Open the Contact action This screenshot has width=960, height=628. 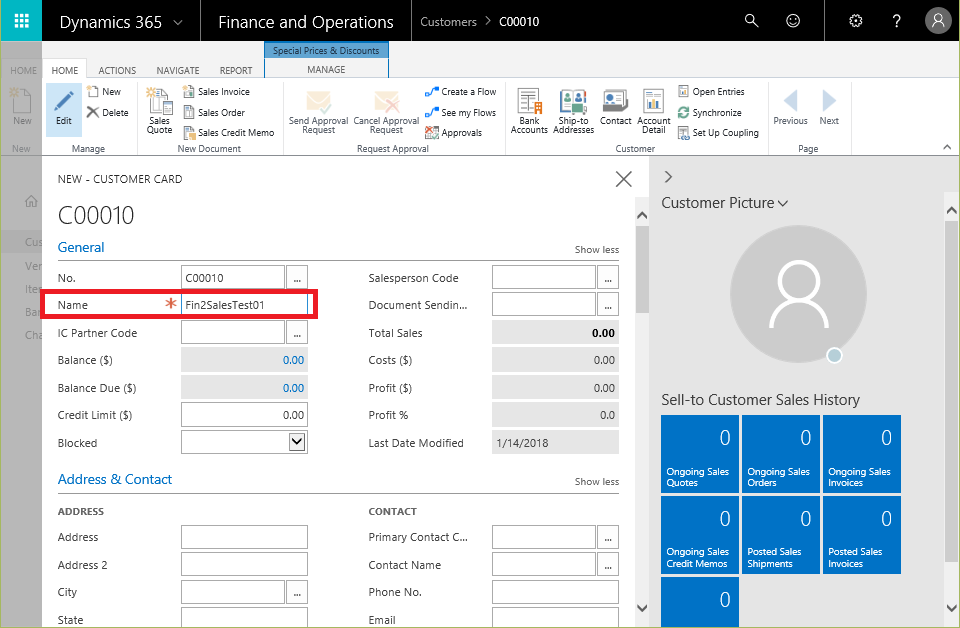tap(615, 107)
